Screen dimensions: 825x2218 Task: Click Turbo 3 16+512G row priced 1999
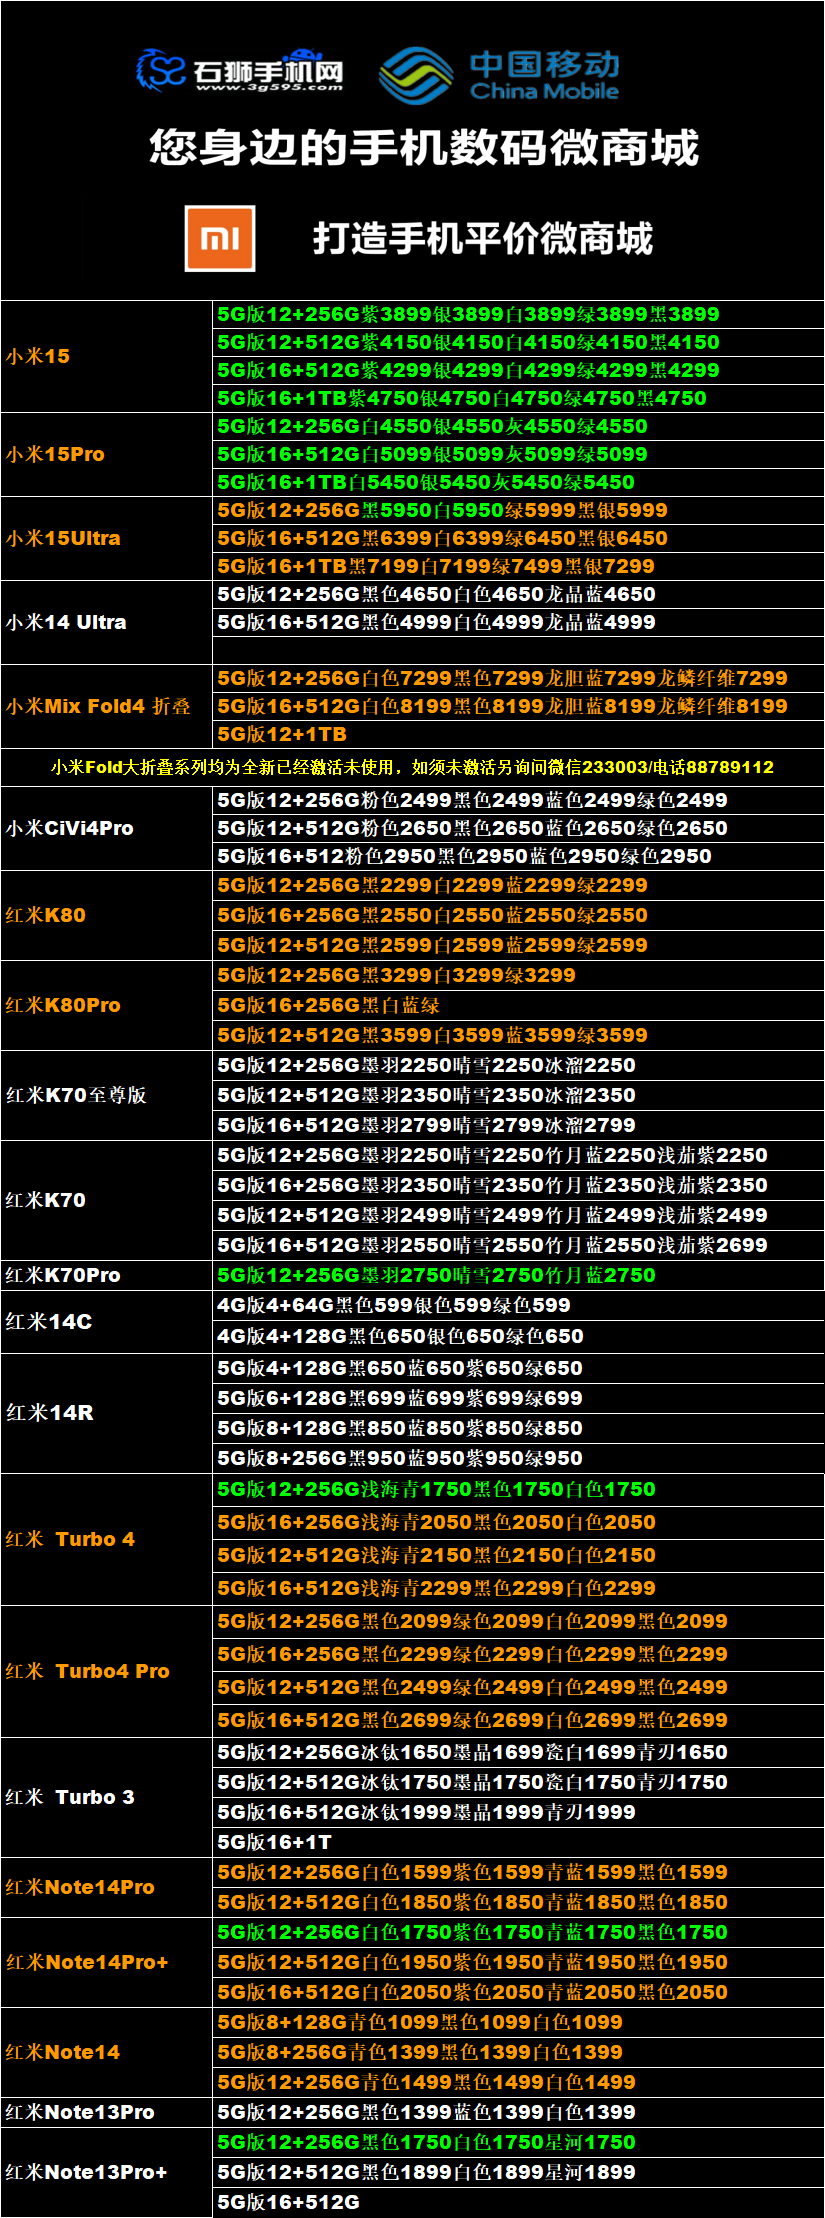518,1812
